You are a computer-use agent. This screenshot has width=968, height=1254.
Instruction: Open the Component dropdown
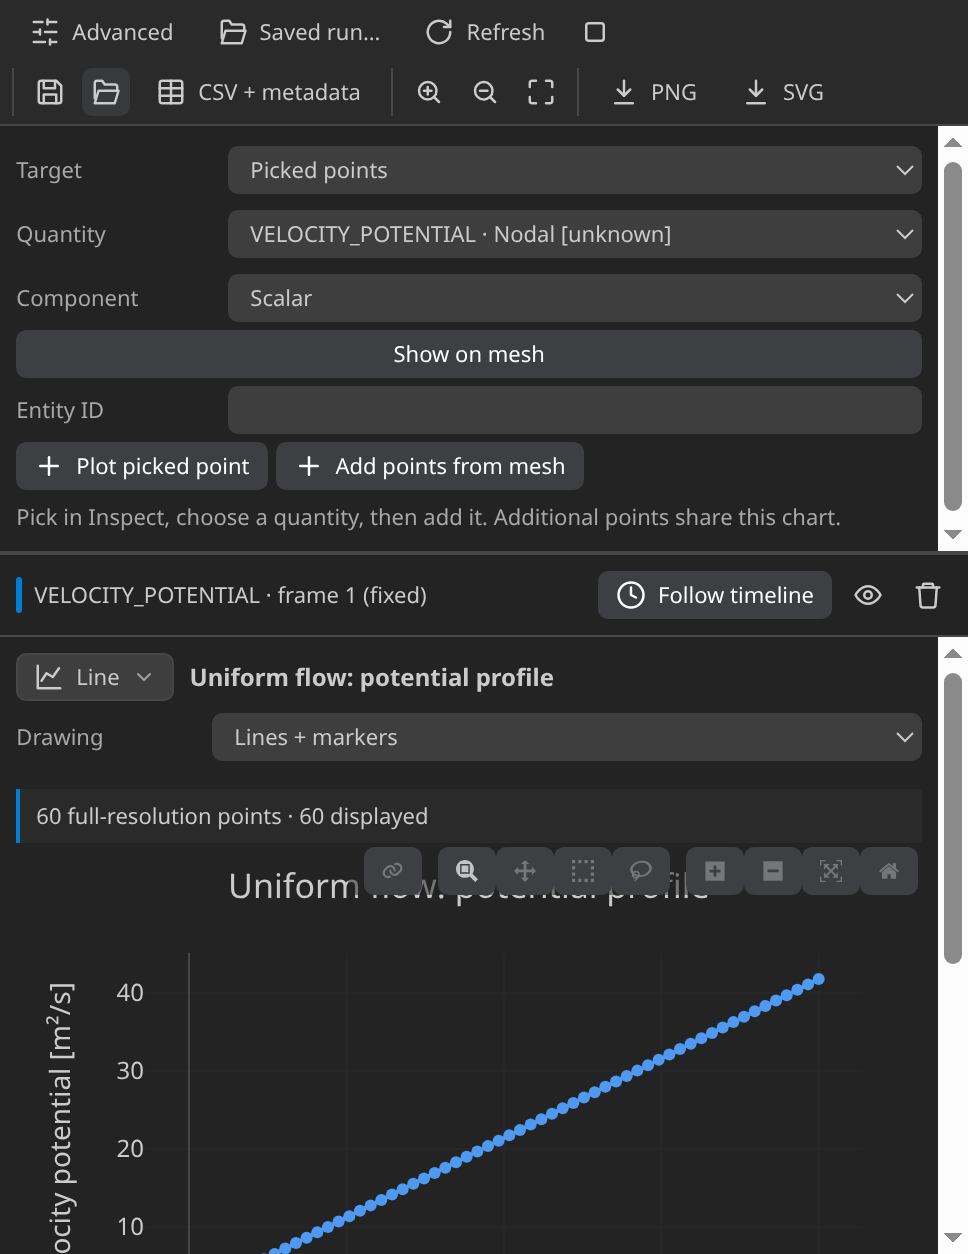click(x=575, y=298)
